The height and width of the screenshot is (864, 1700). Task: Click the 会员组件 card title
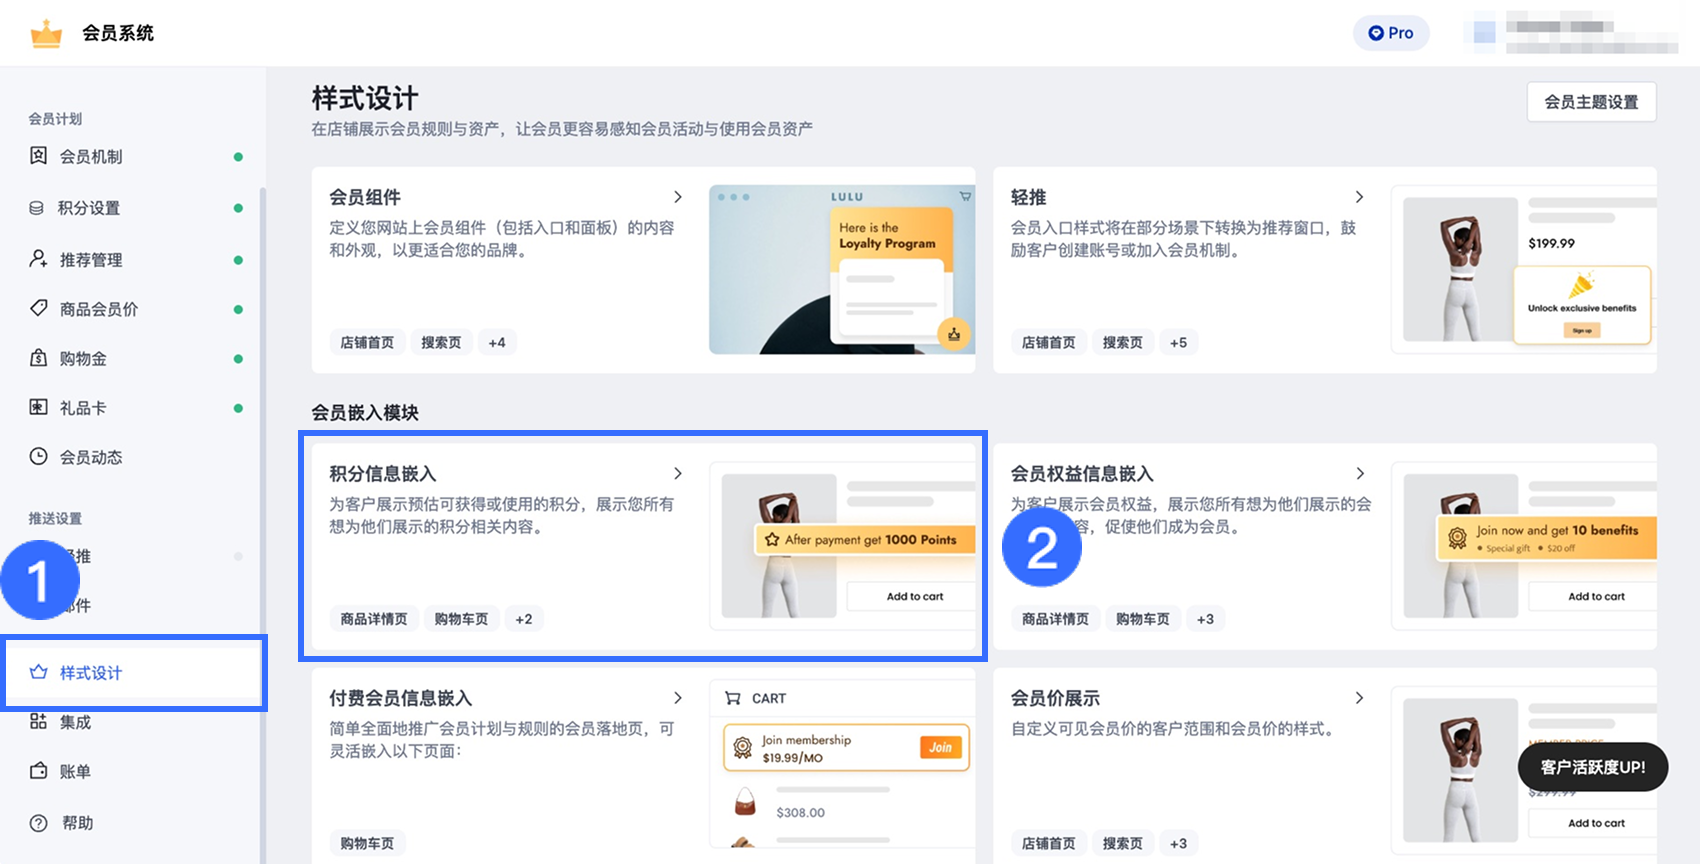point(365,197)
